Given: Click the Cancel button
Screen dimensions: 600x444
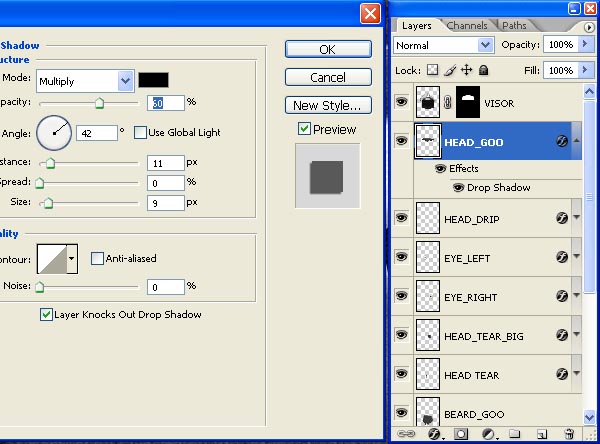Looking at the screenshot, I should coord(328,77).
